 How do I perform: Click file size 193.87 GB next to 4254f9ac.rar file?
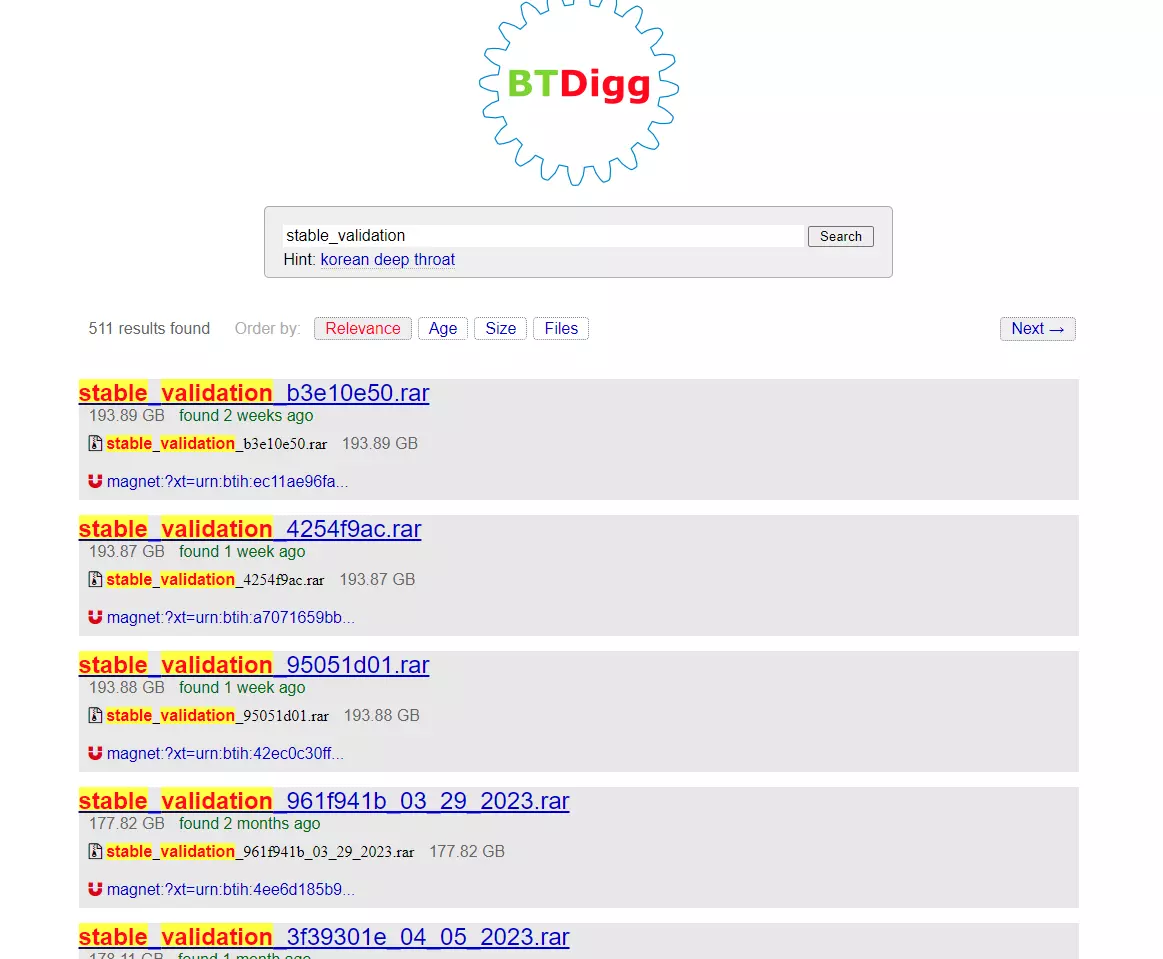point(378,579)
